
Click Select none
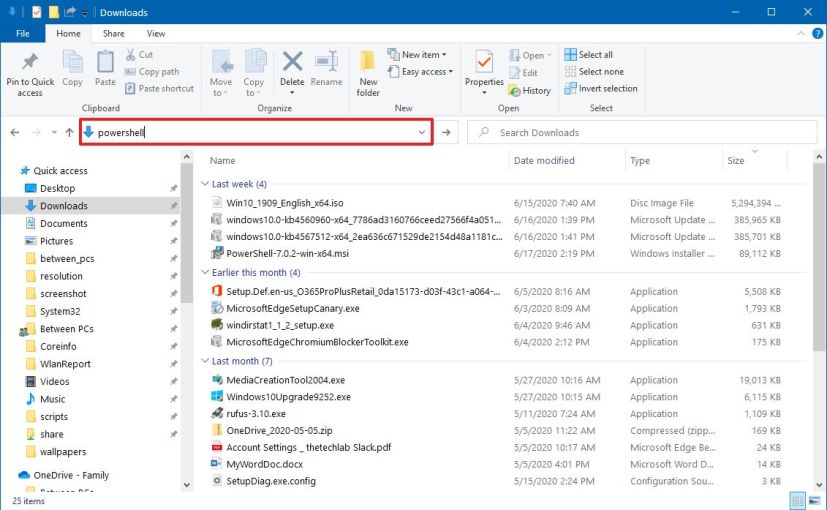tap(594, 71)
